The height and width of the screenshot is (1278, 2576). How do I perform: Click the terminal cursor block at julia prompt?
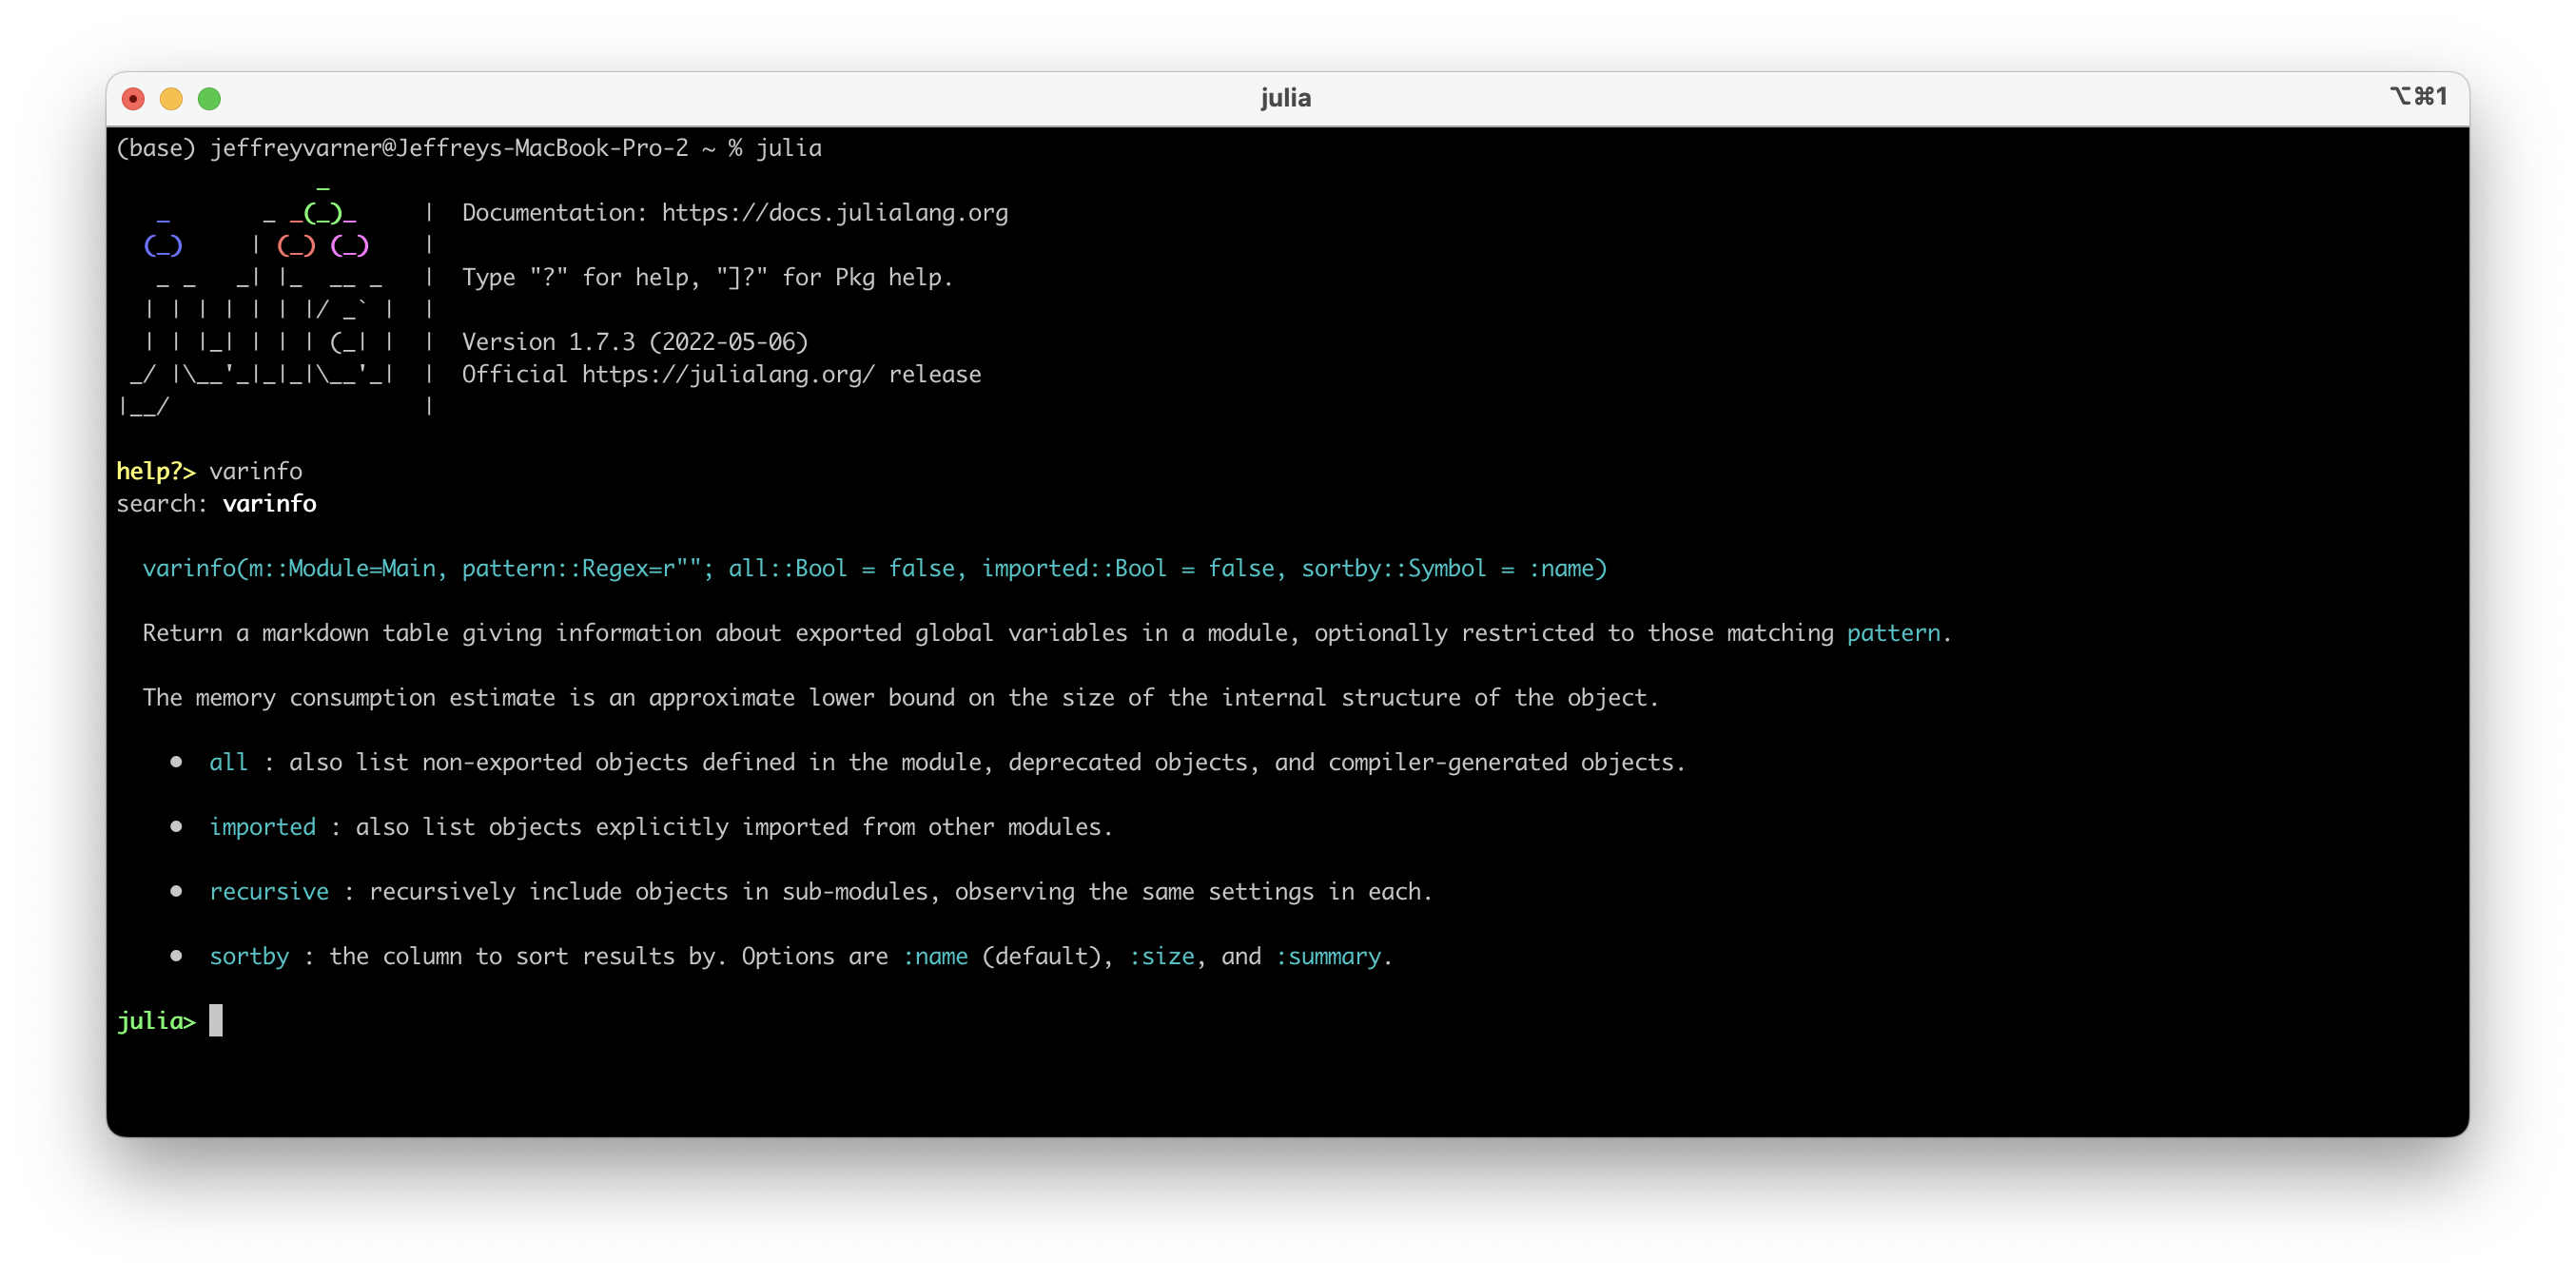[x=215, y=1020]
